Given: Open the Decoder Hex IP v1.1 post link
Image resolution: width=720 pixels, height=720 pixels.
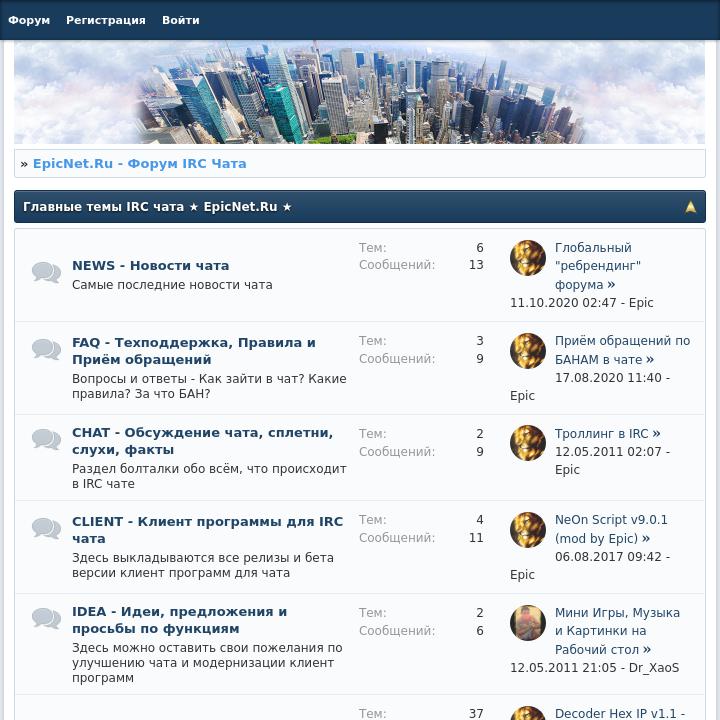Looking at the screenshot, I should point(620,713).
